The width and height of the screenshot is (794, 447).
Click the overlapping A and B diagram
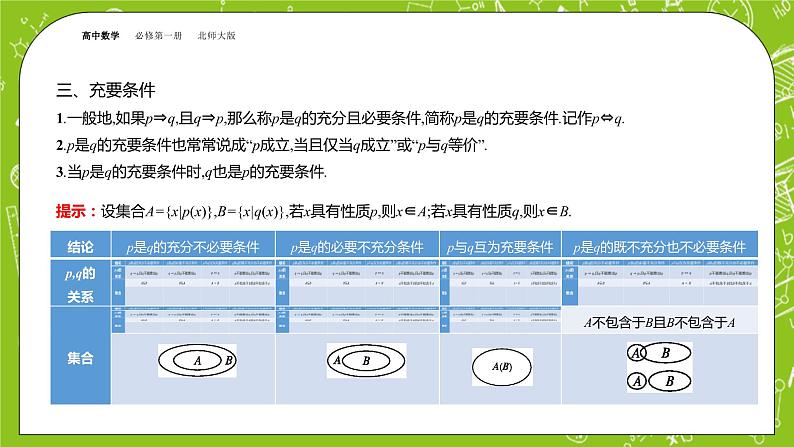pos(659,352)
